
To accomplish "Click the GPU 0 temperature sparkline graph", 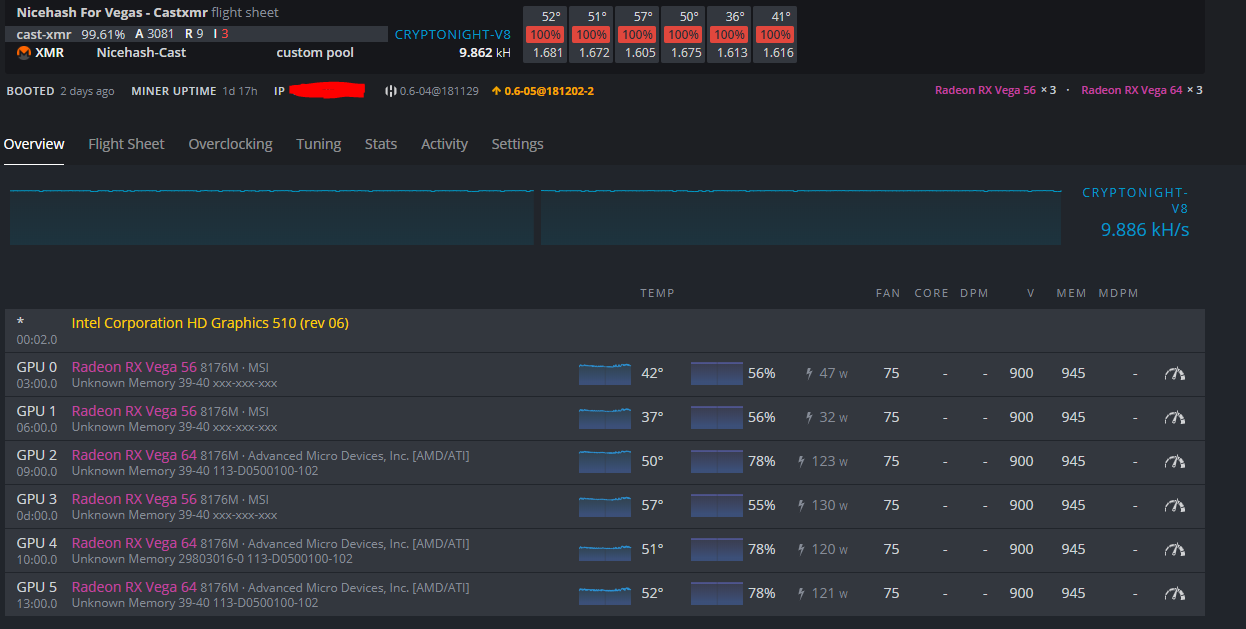I will (x=605, y=374).
